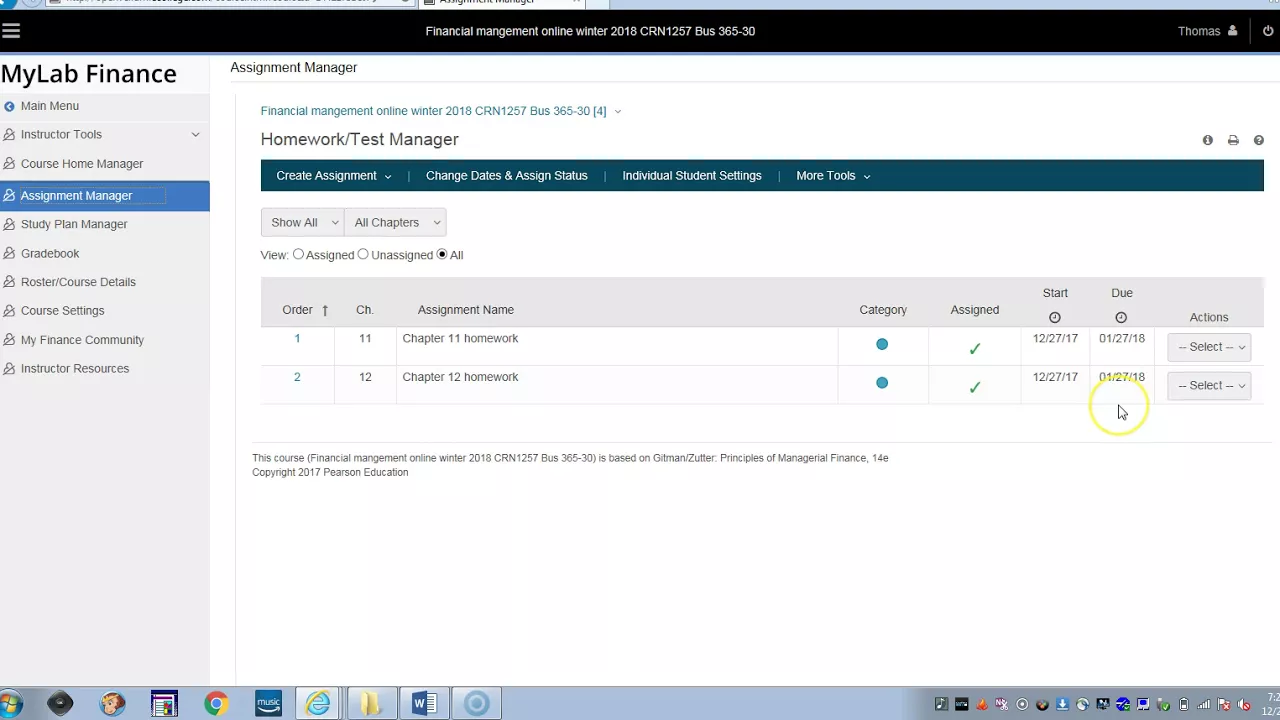The height and width of the screenshot is (720, 1280).
Task: Open Course Settings in sidebar
Action: 62,311
